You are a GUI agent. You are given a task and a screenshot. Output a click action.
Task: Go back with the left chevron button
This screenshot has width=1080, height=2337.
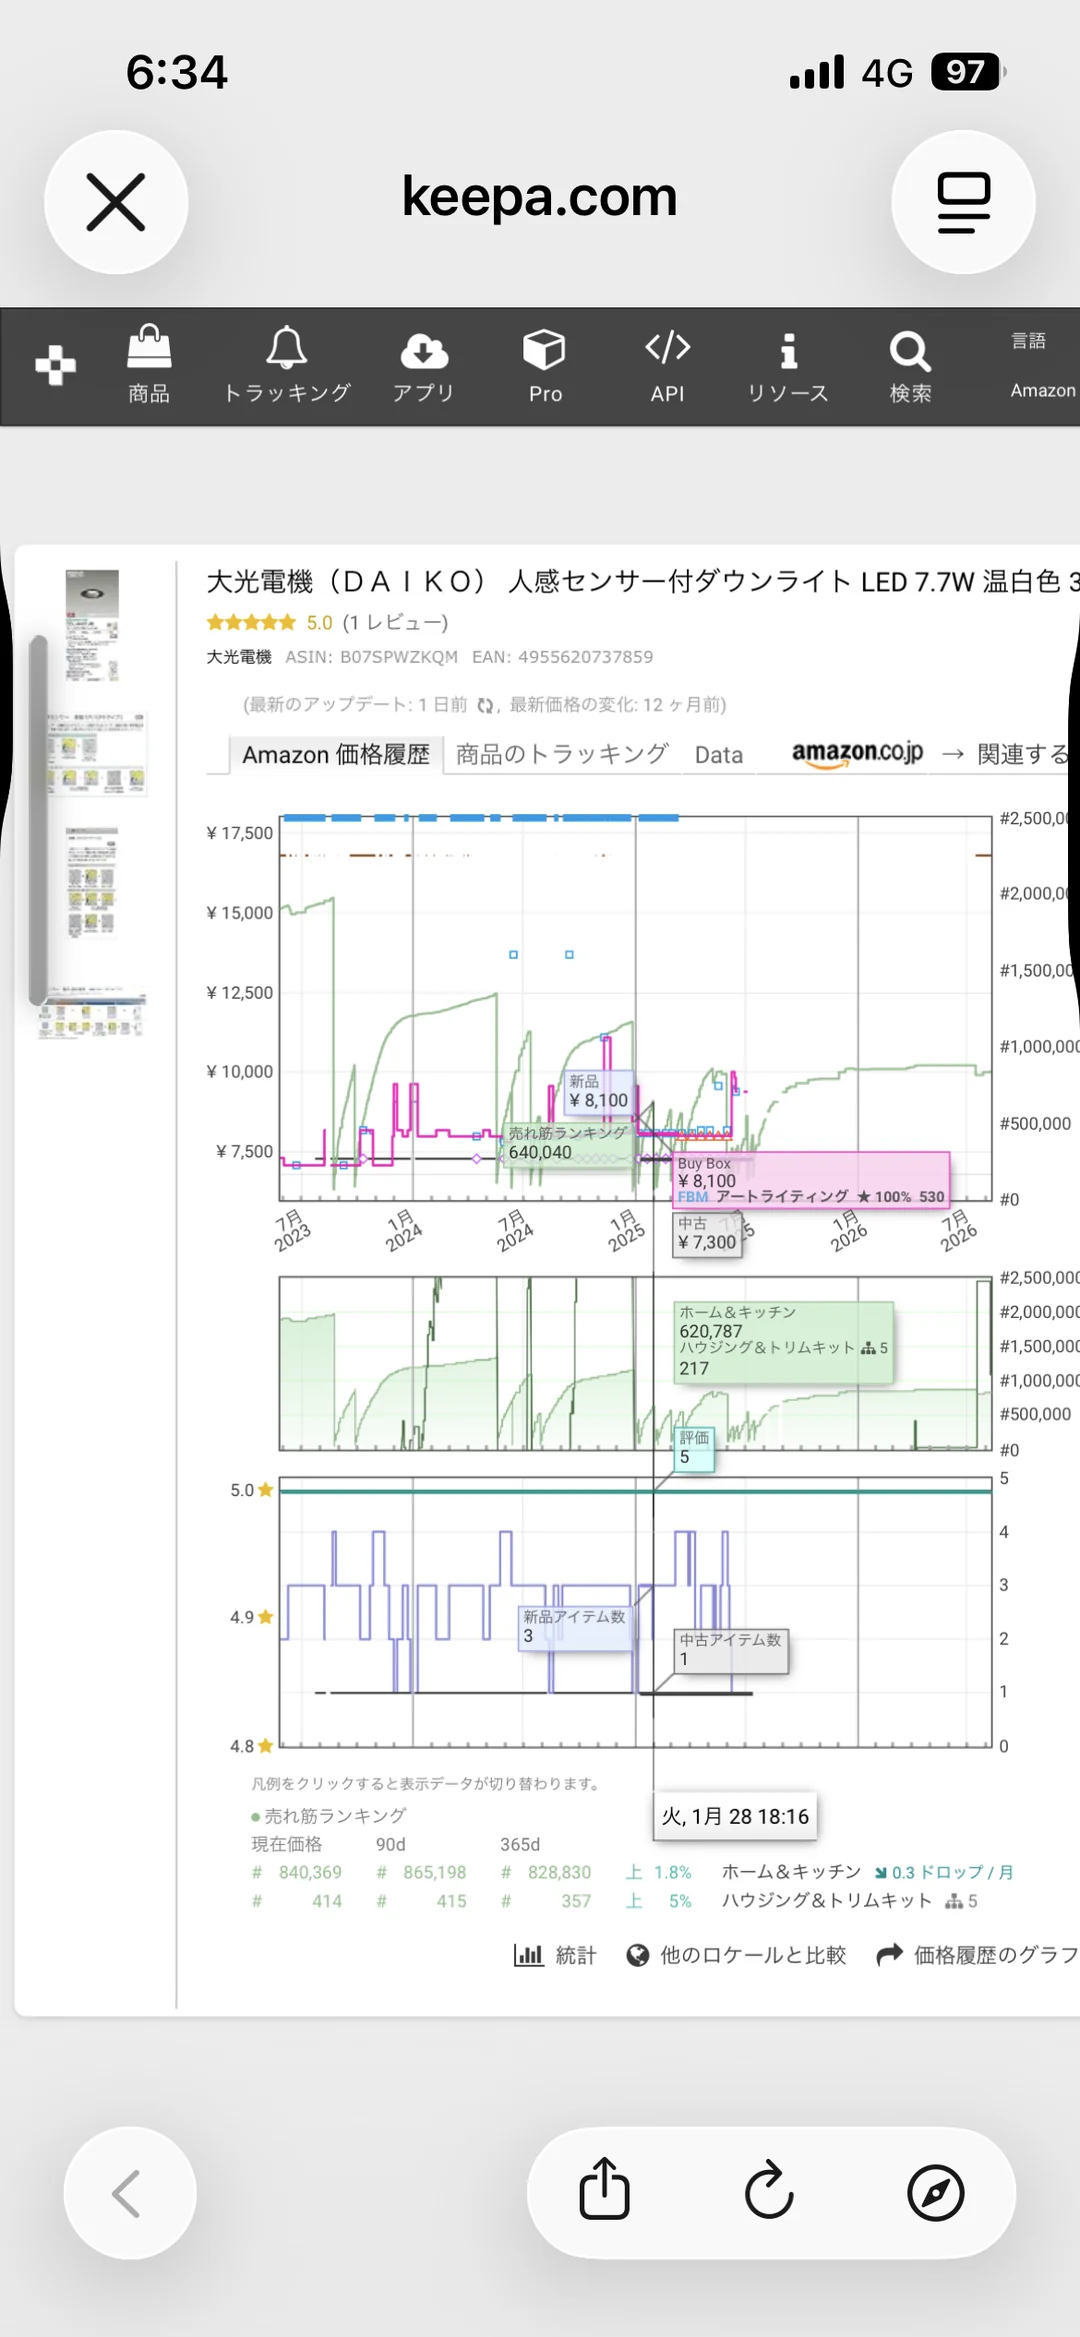129,2193
